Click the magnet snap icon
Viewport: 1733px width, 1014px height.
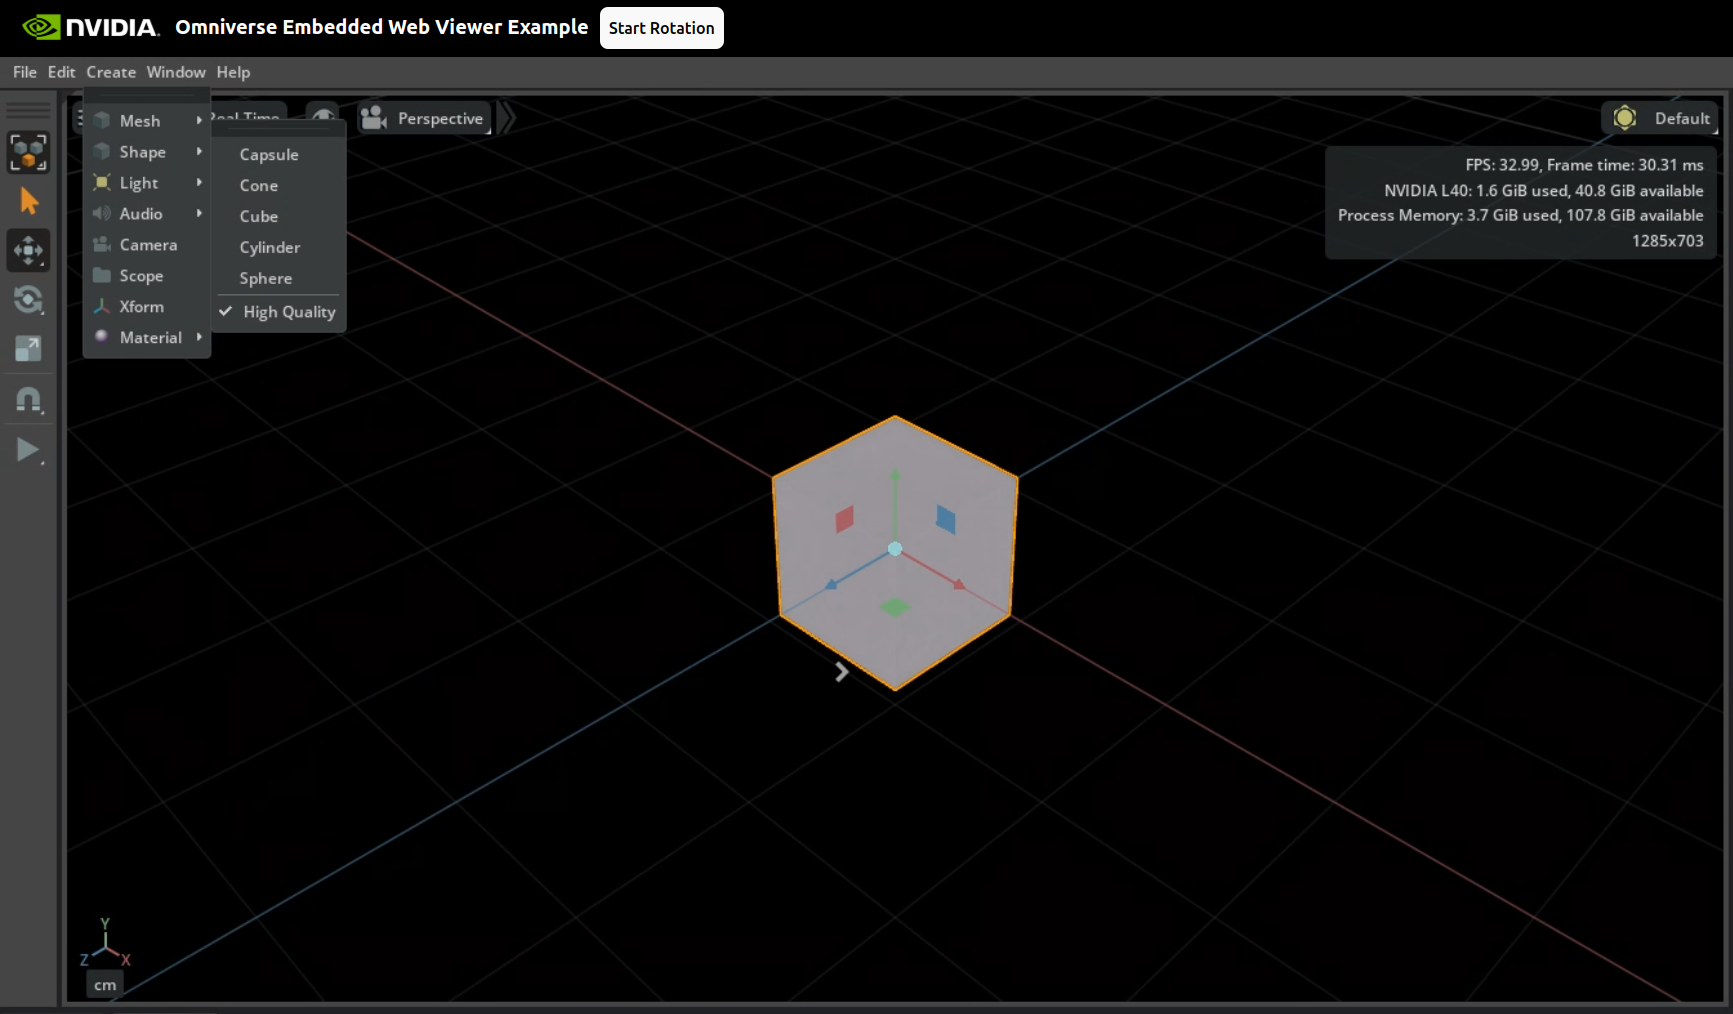(x=29, y=400)
